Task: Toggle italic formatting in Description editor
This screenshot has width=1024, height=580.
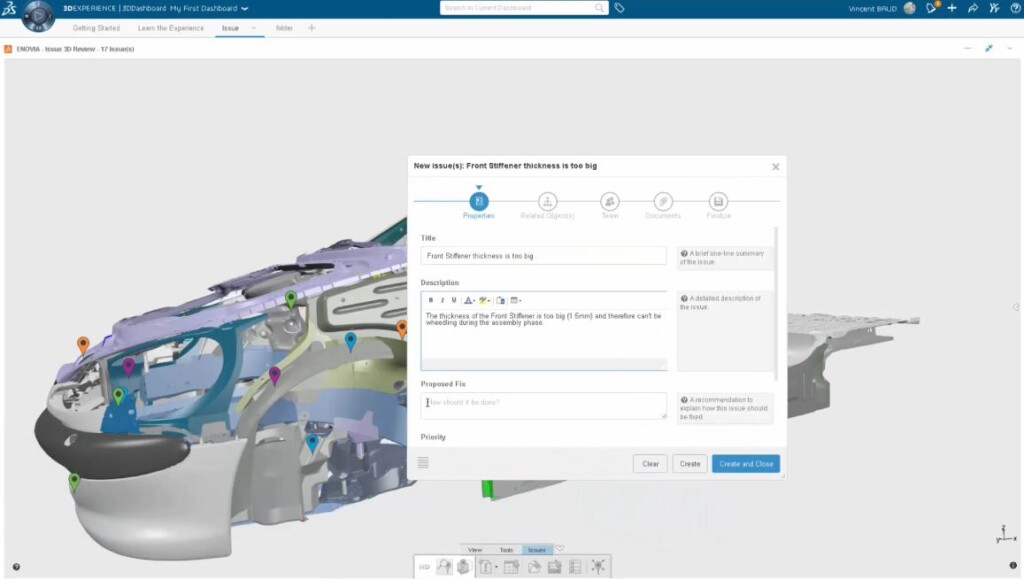Action: (x=442, y=300)
